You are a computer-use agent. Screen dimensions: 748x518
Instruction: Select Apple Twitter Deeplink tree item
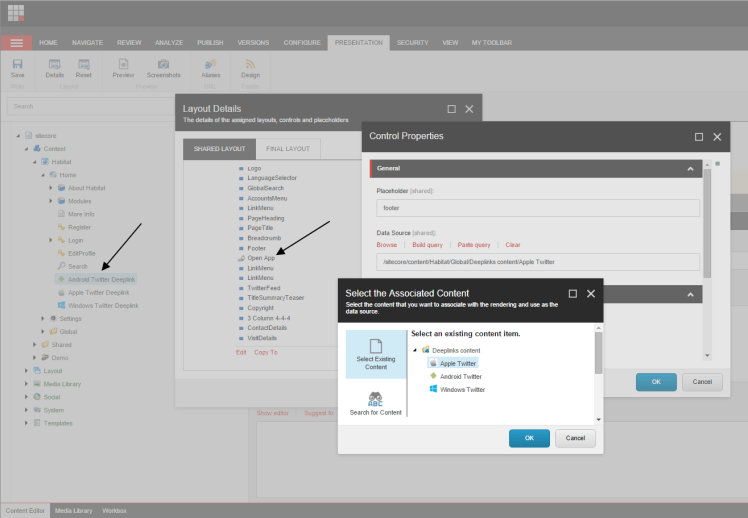coord(94,292)
